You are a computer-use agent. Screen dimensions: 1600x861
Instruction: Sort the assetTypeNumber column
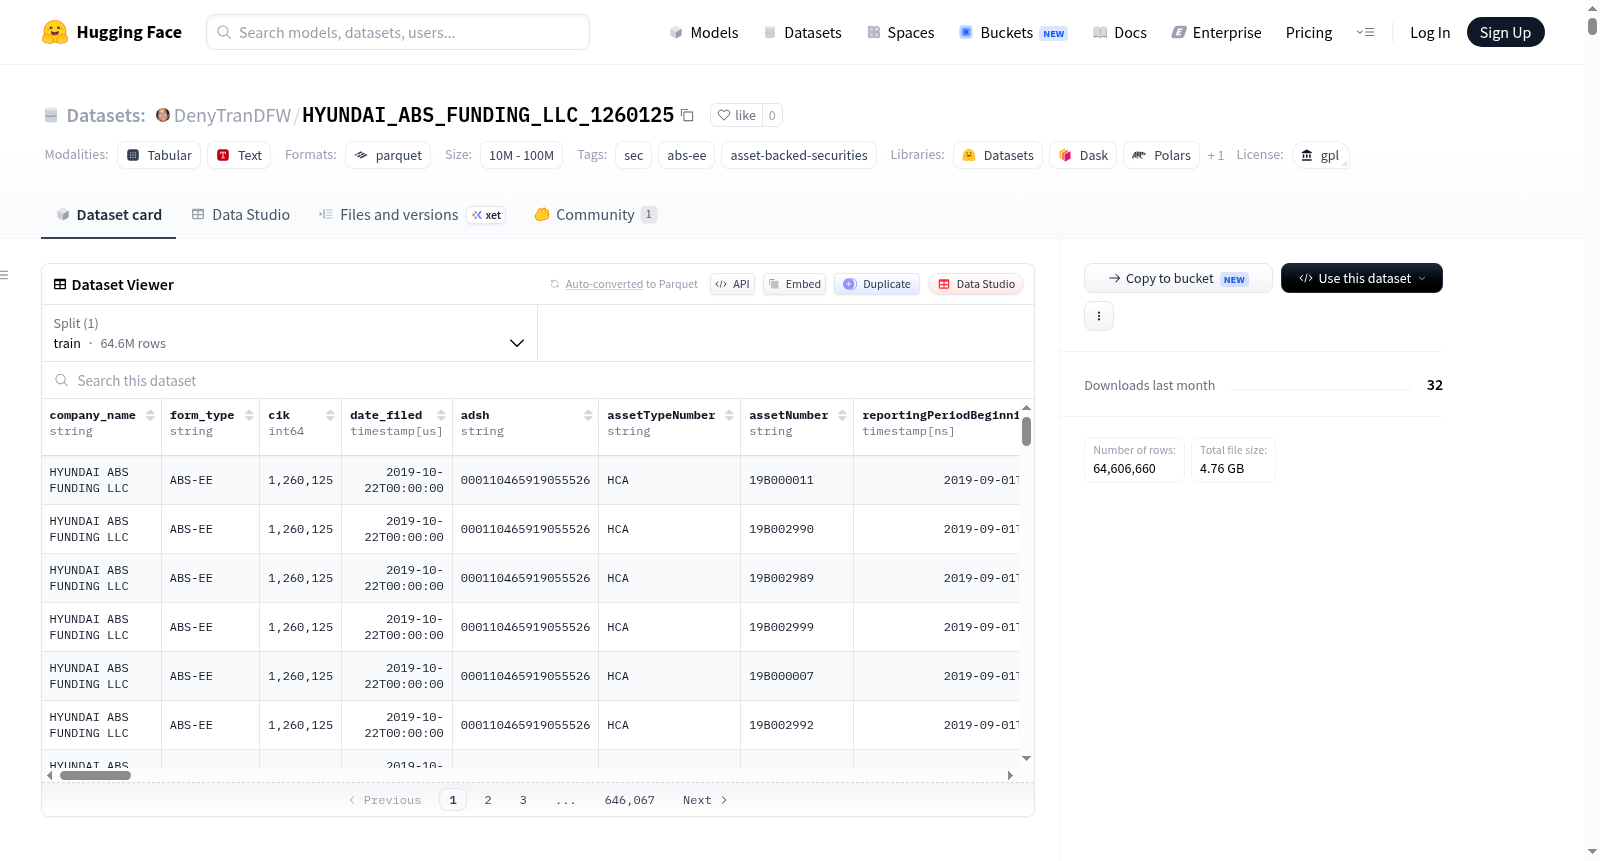(729, 415)
